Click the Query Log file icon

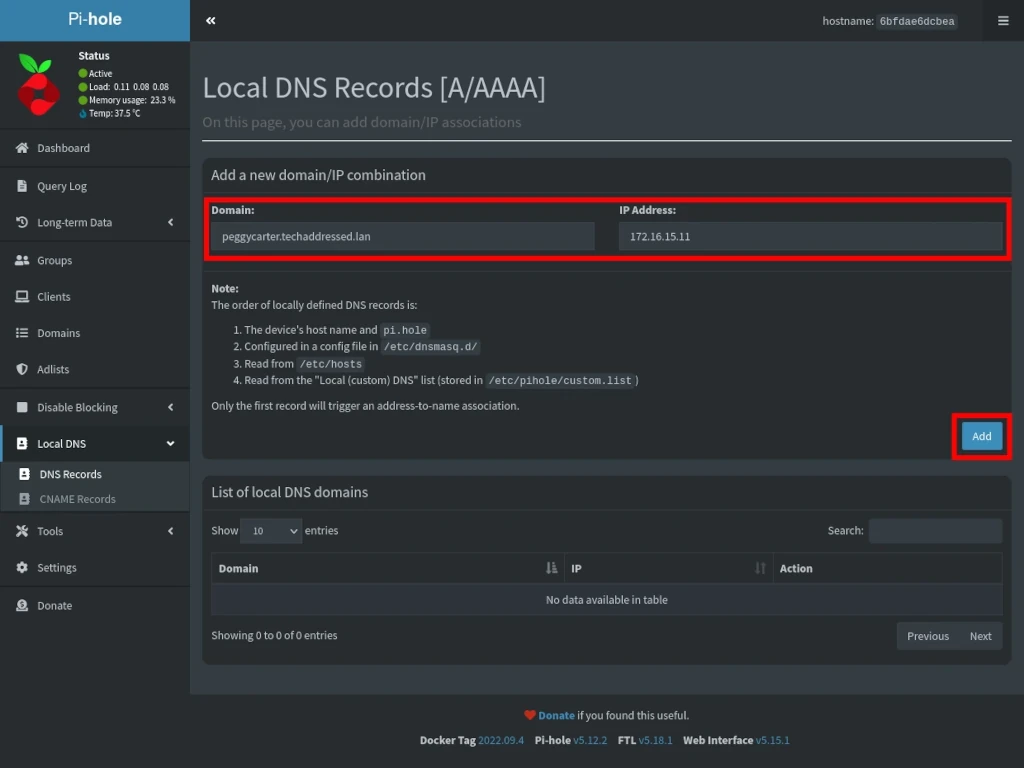(x=22, y=185)
